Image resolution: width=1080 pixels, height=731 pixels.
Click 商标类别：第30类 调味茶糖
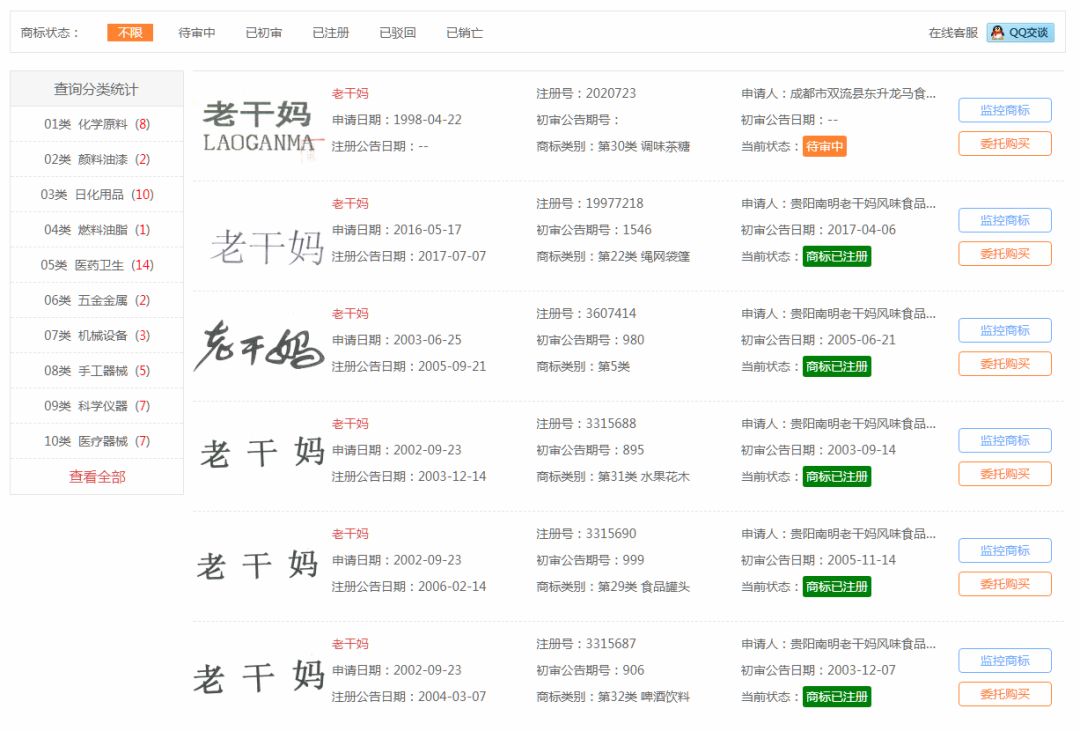pos(613,146)
